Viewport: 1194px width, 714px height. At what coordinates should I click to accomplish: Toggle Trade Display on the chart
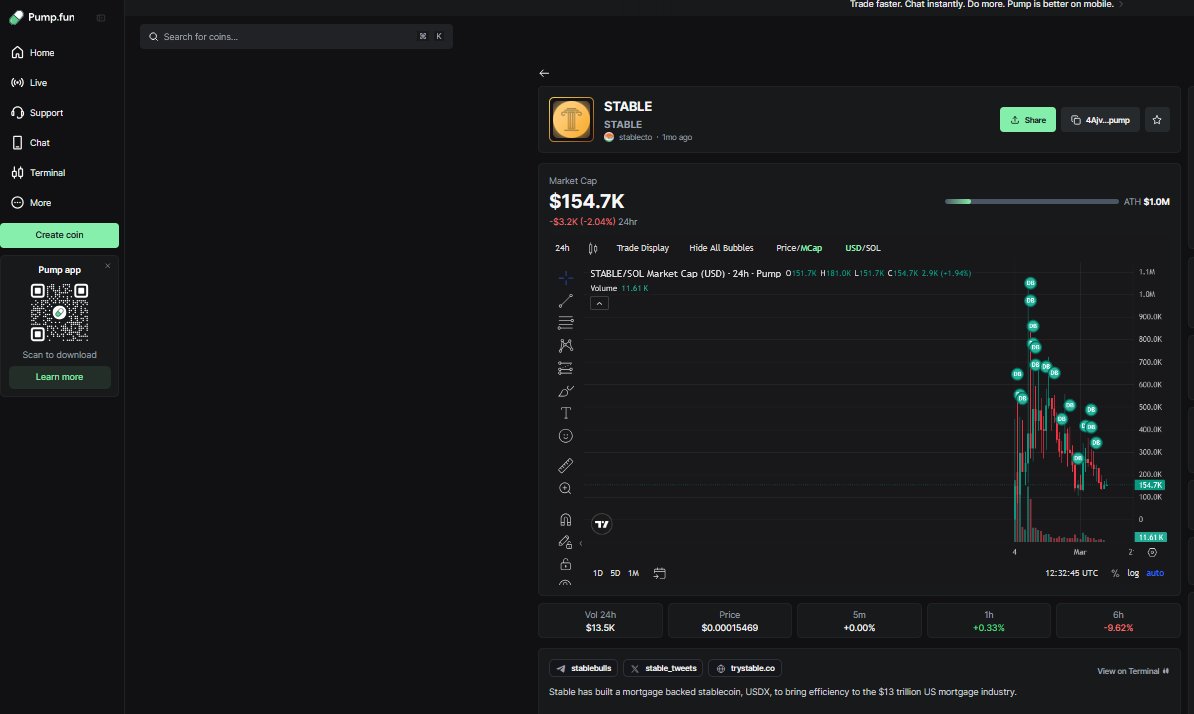tap(643, 248)
